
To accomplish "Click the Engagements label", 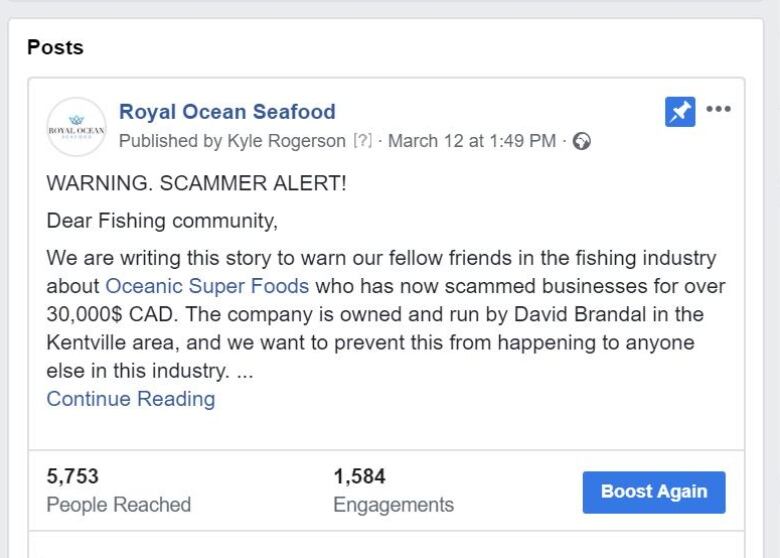I will (x=393, y=504).
